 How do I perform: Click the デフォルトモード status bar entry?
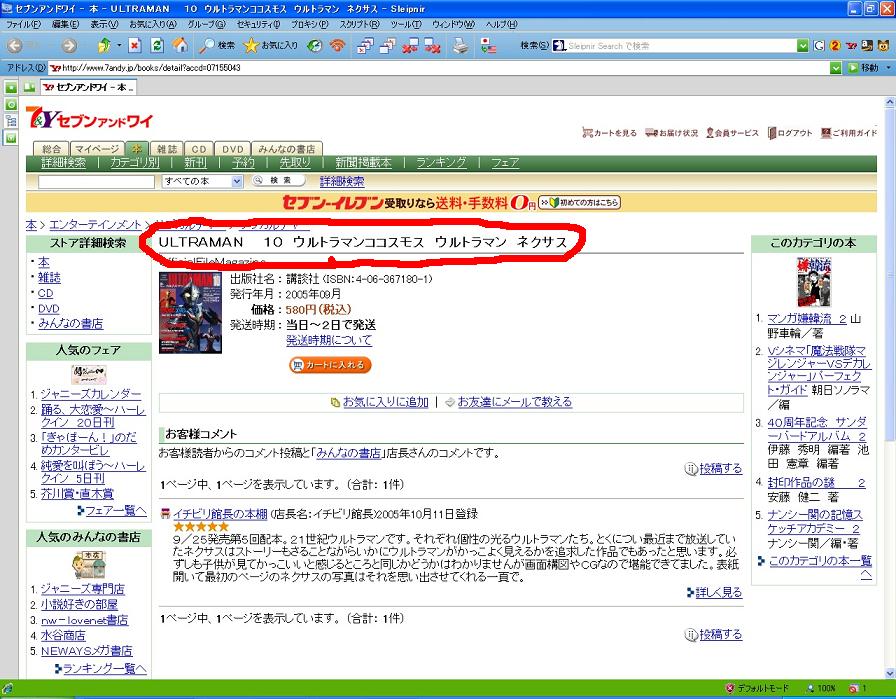pyautogui.click(x=757, y=688)
